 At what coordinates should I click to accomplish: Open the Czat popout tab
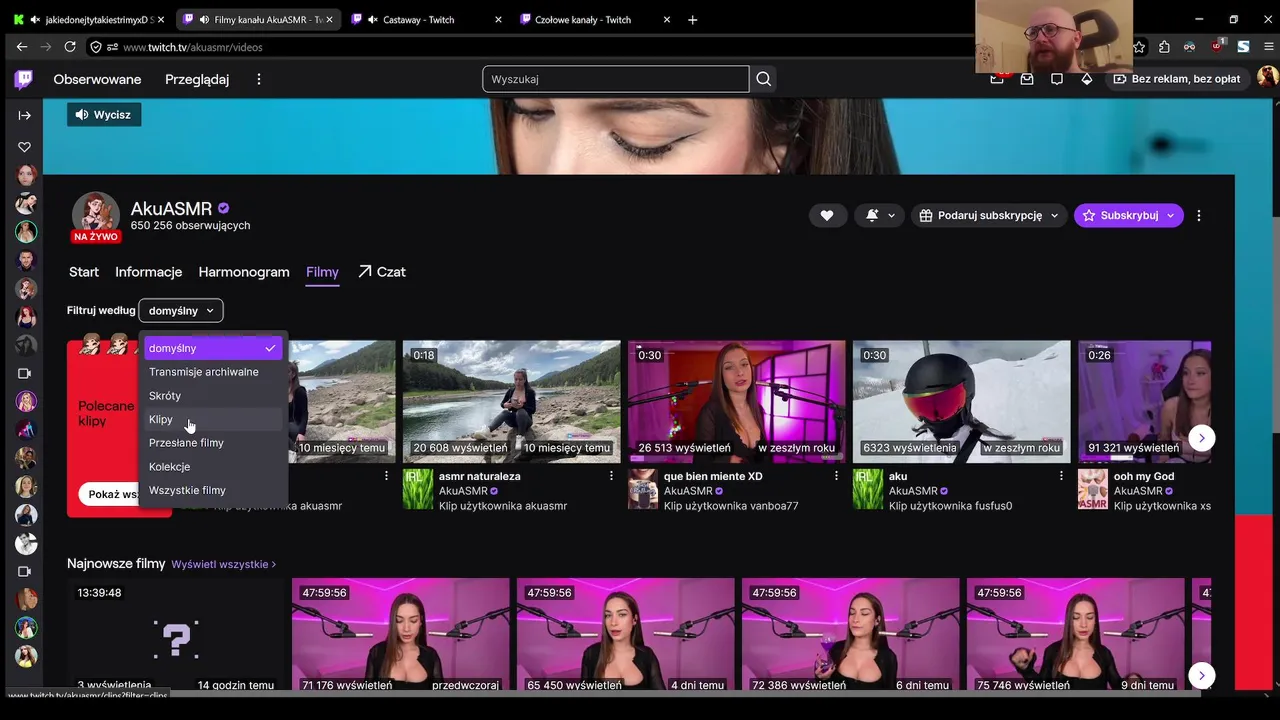click(x=382, y=272)
